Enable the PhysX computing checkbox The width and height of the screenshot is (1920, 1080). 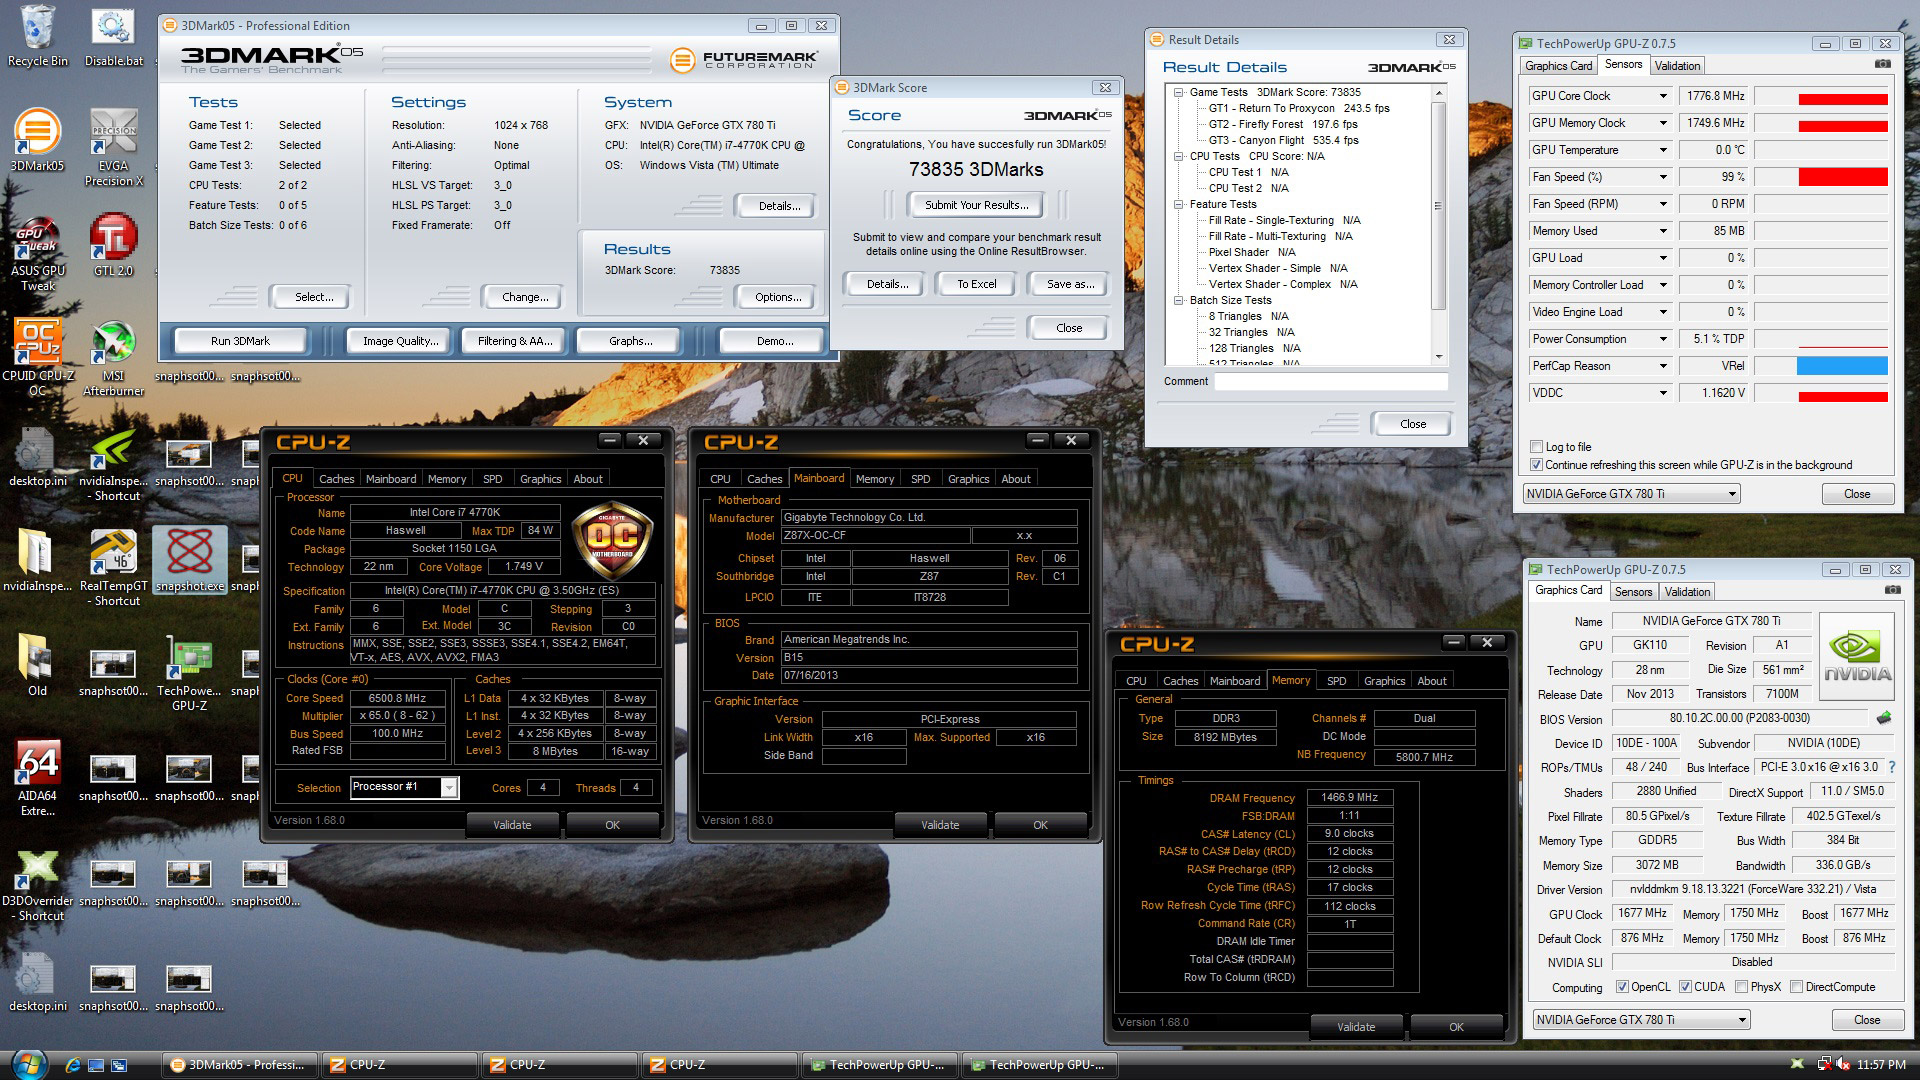1742,987
